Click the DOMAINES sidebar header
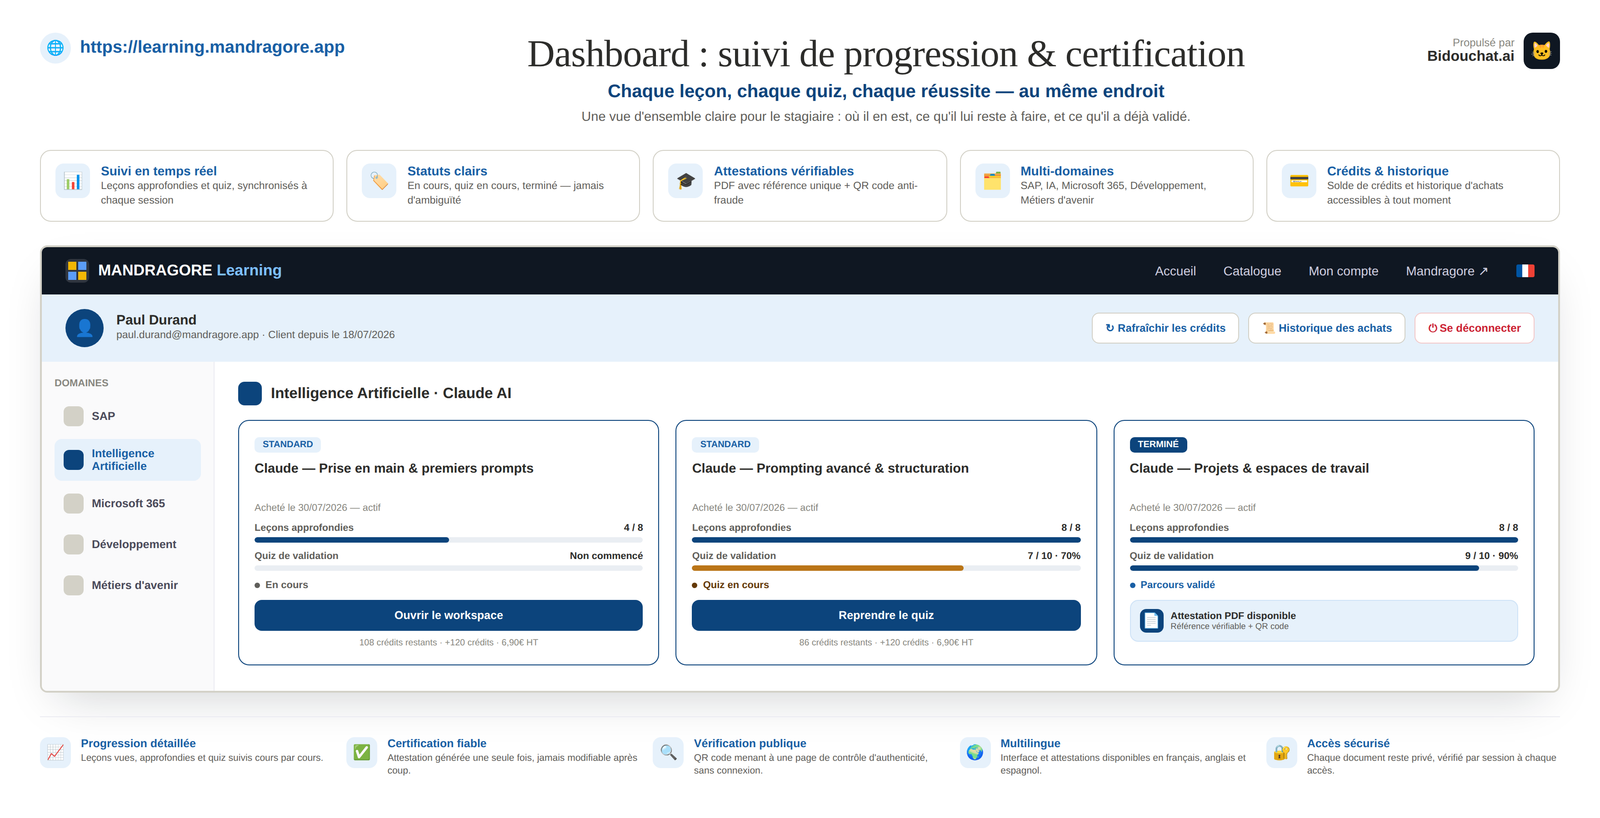This screenshot has width=1600, height=818. (81, 383)
